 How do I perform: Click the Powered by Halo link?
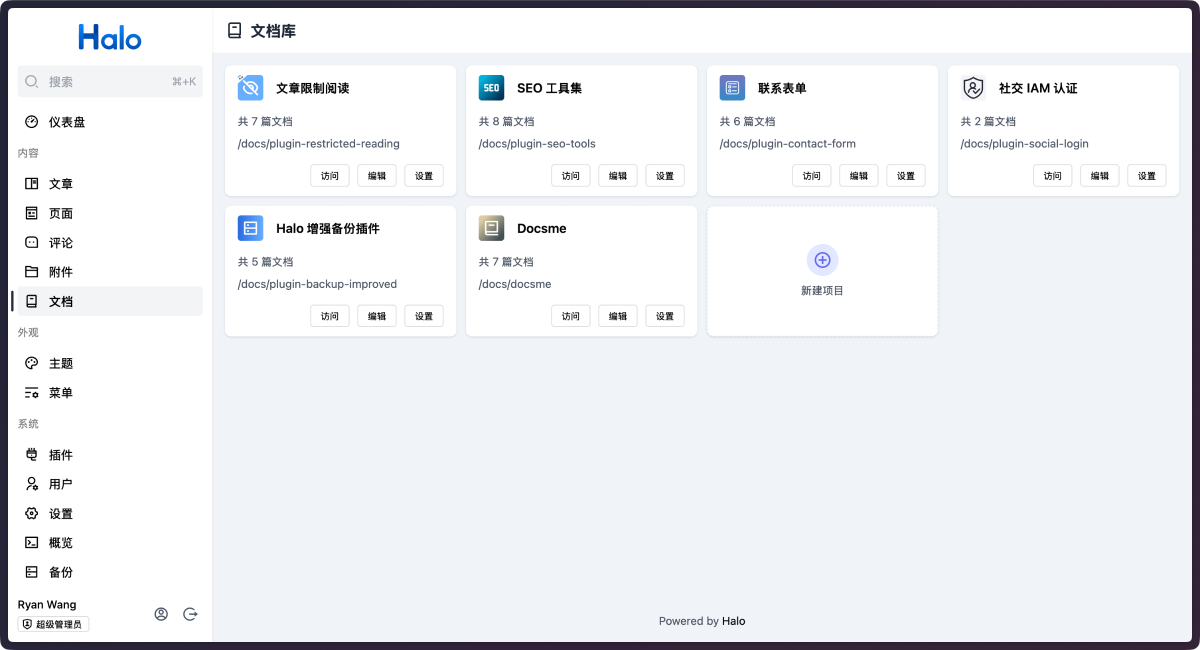[702, 621]
